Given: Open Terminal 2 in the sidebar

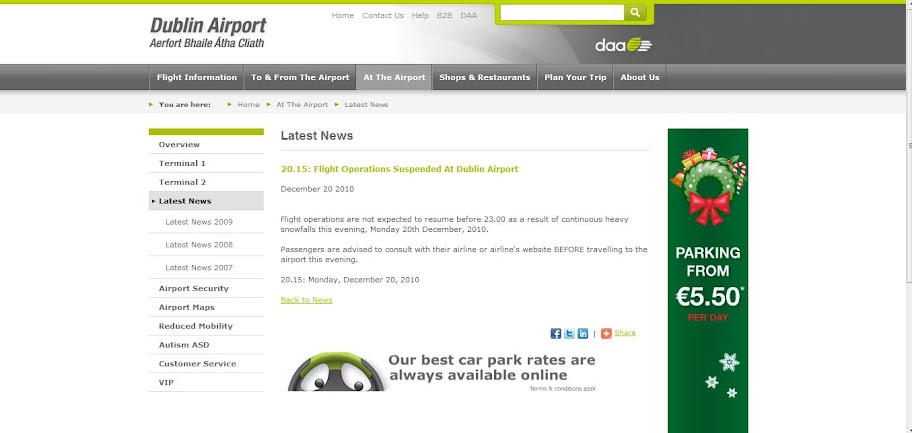Looking at the screenshot, I should click(x=206, y=182).
